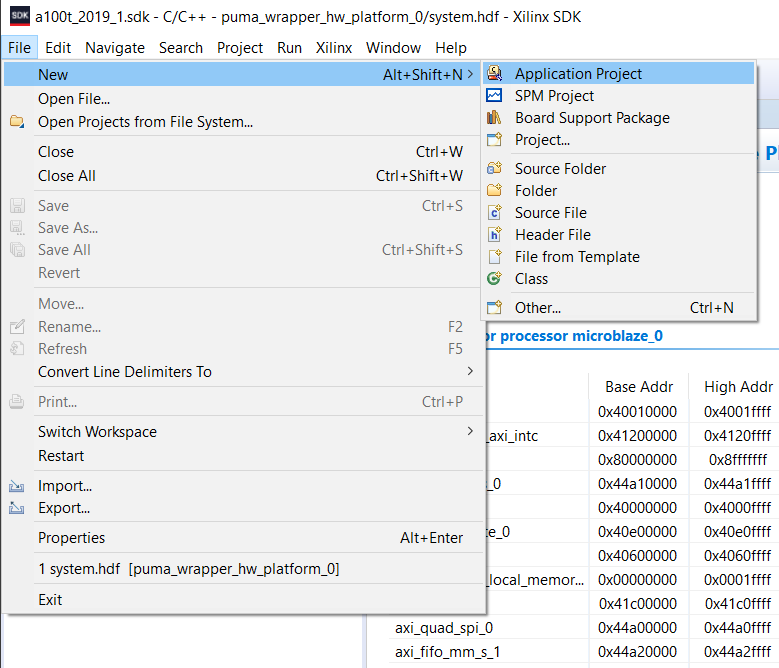Select Source Folder in the New submenu
Viewport: 779px width, 668px height.
pyautogui.click(x=619, y=168)
